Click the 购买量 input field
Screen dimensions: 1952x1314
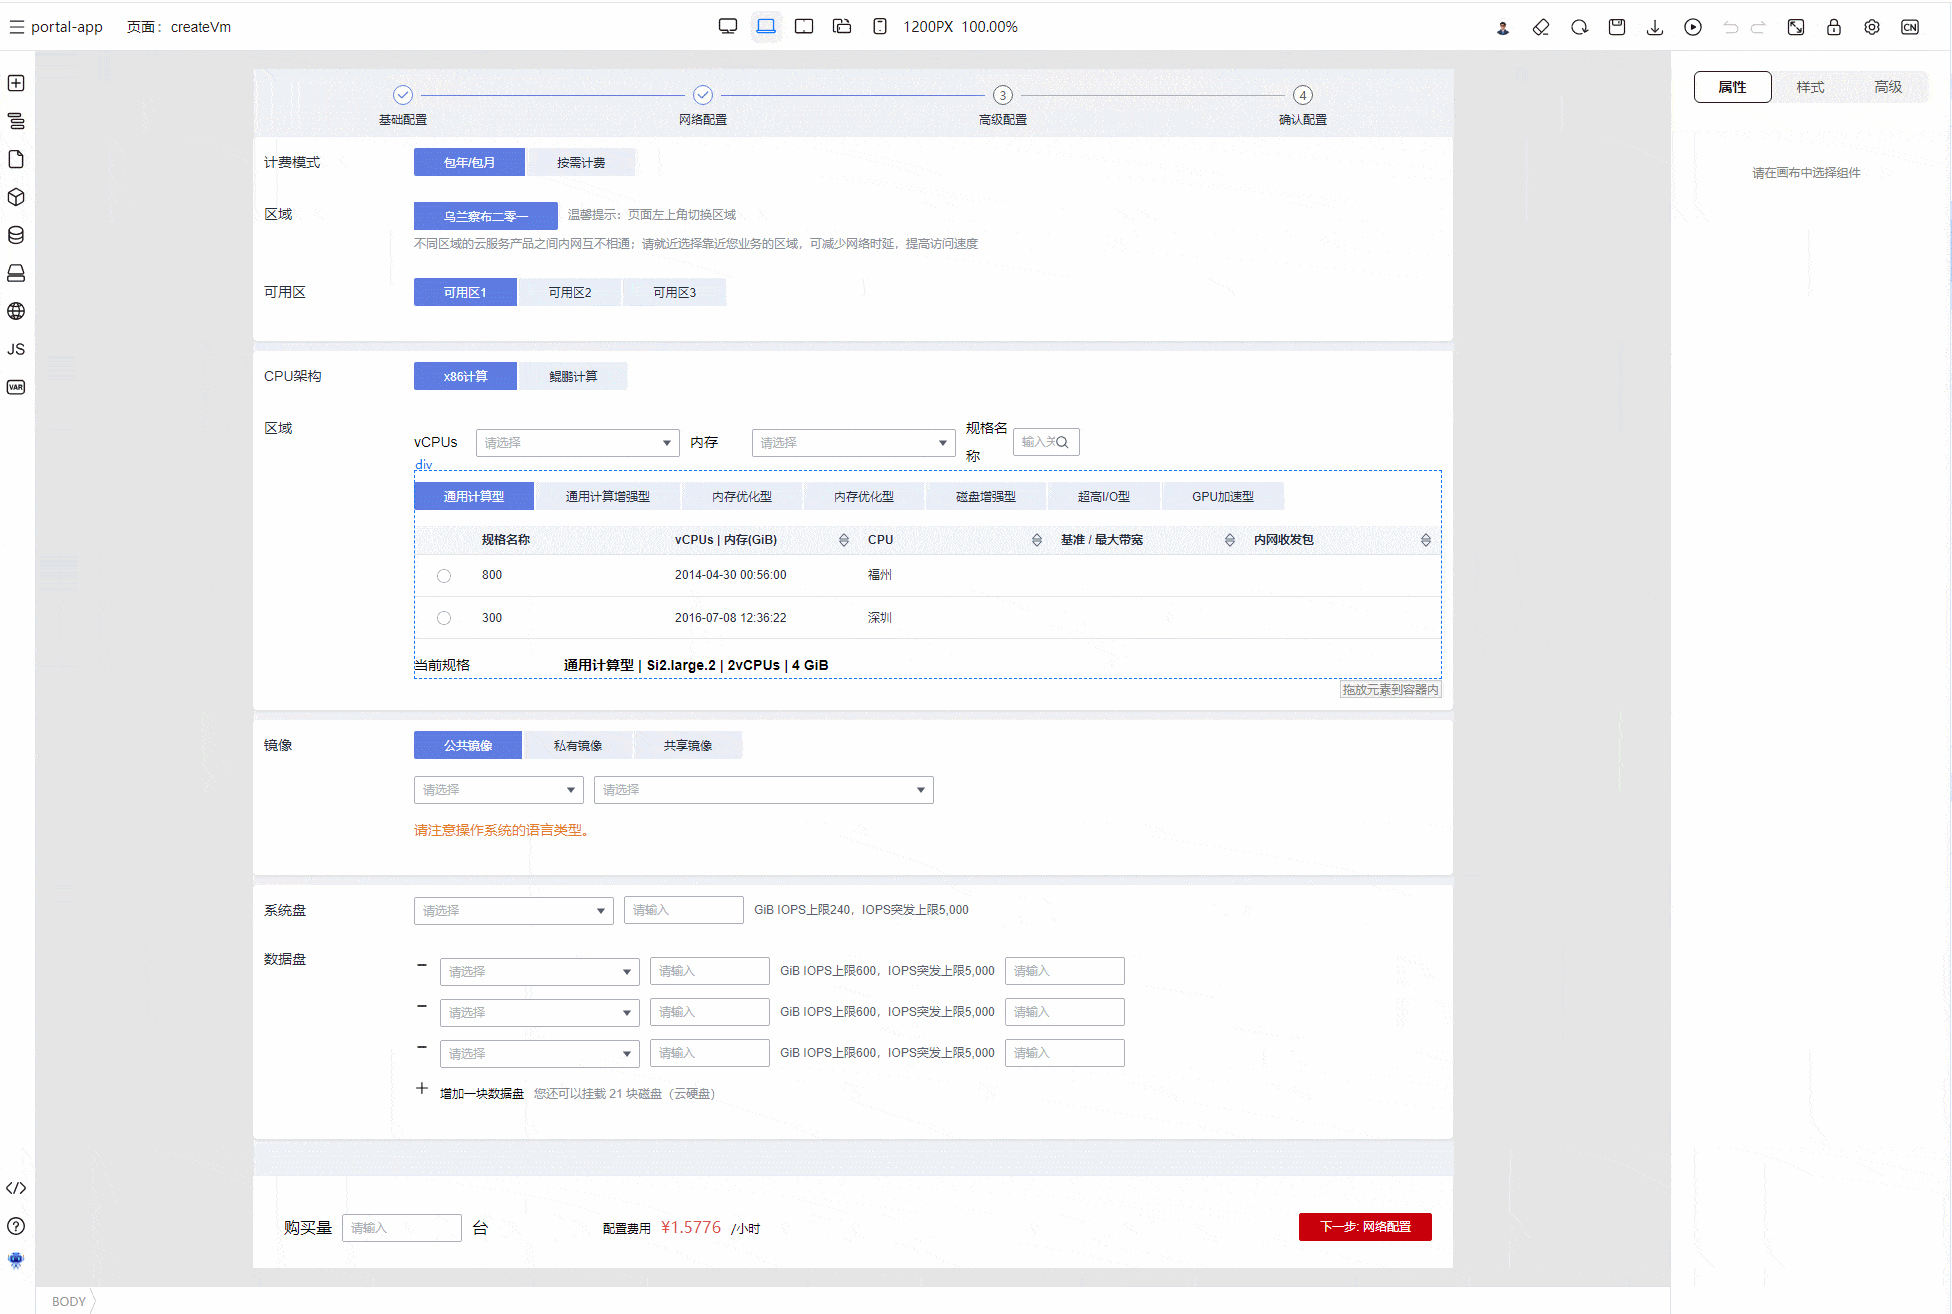coord(401,1228)
